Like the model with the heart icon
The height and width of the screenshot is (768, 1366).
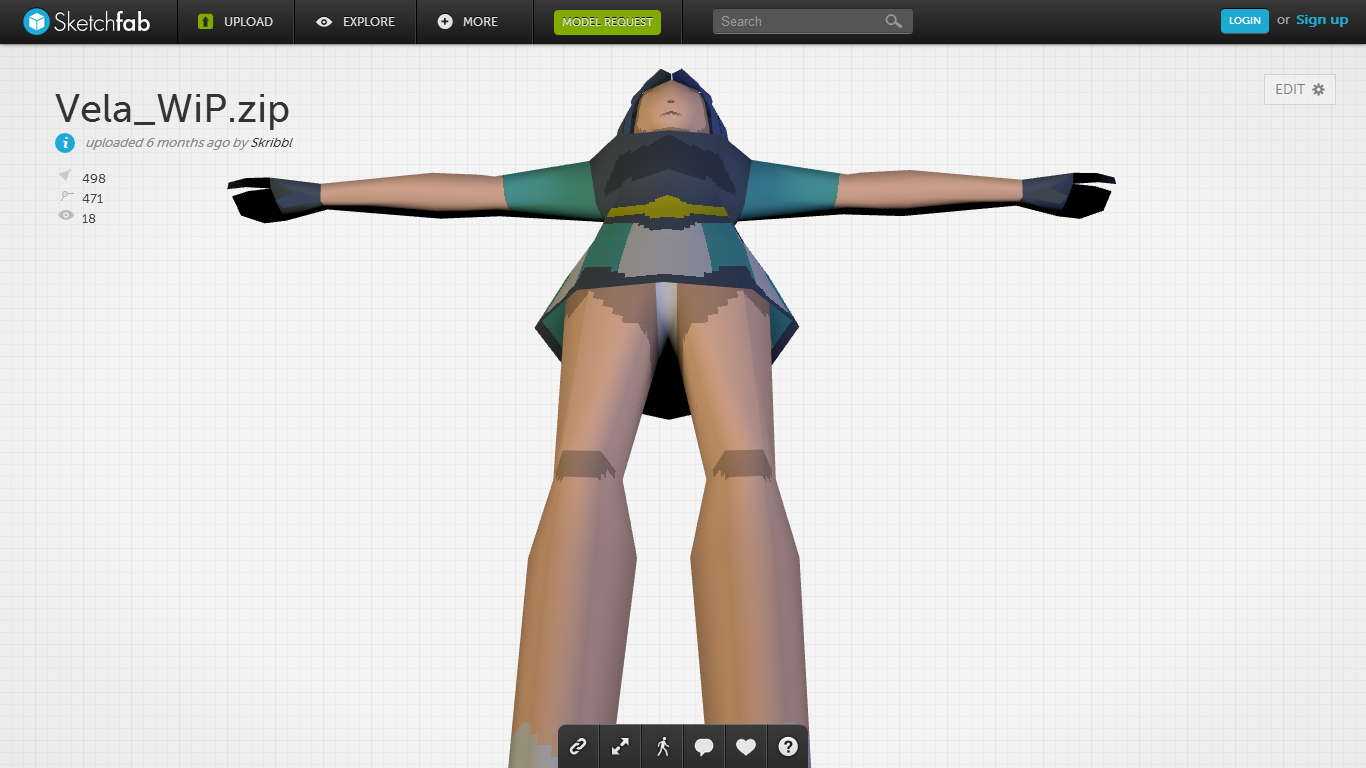pyautogui.click(x=746, y=746)
